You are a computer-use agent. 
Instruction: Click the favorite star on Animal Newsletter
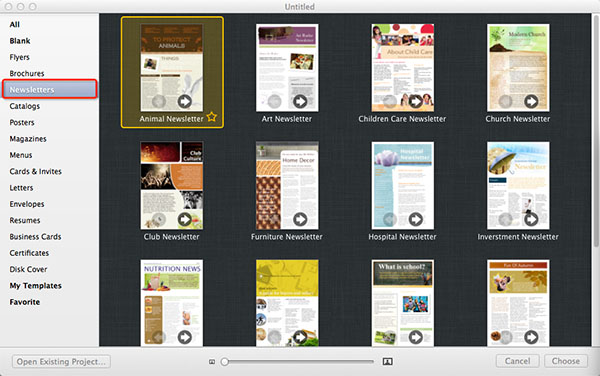[x=212, y=117]
